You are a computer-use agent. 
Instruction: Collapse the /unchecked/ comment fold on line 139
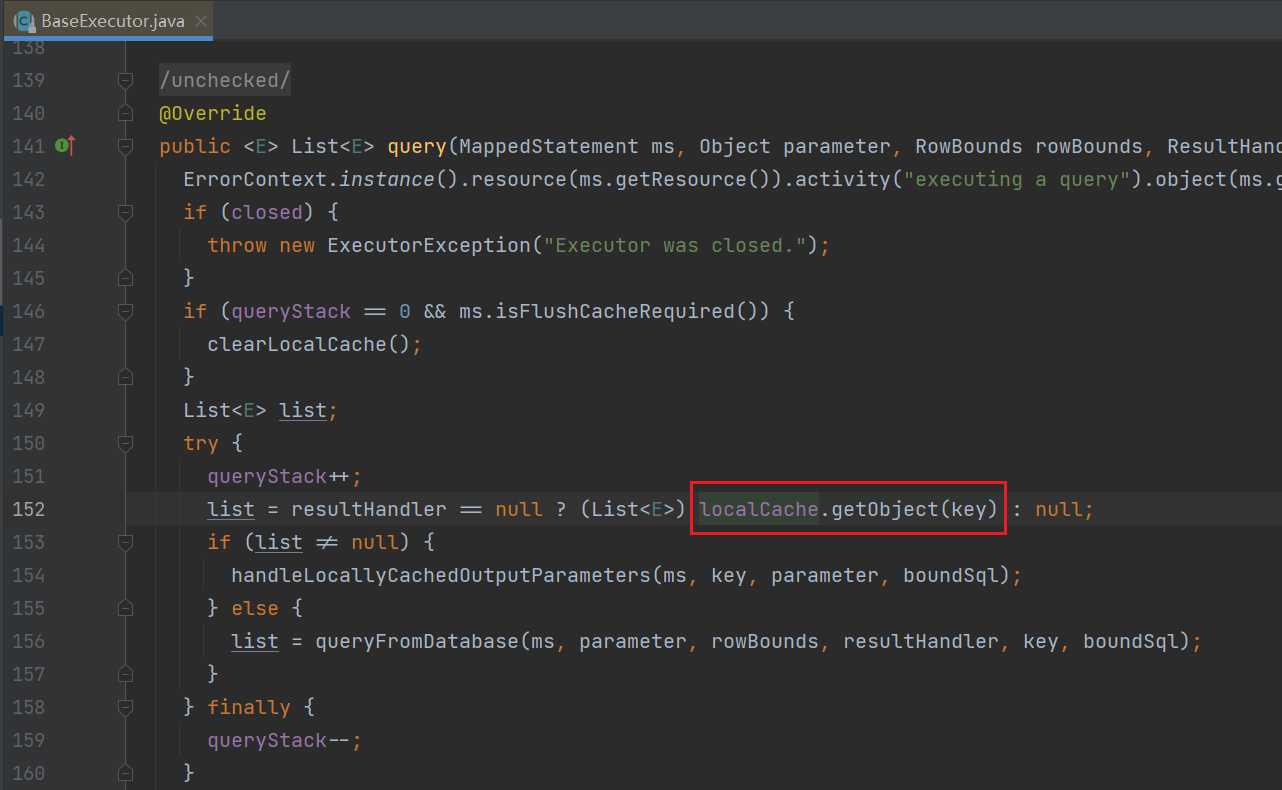[x=125, y=81]
